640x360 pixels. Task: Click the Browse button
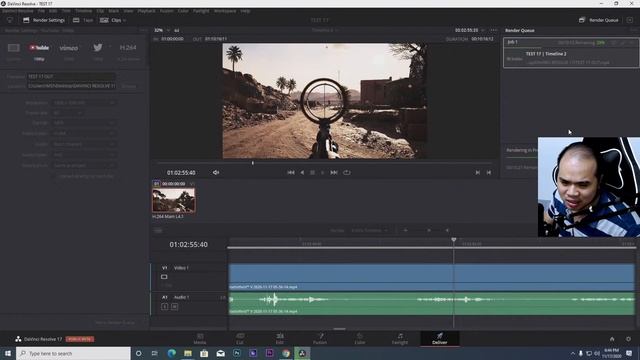tap(129, 86)
